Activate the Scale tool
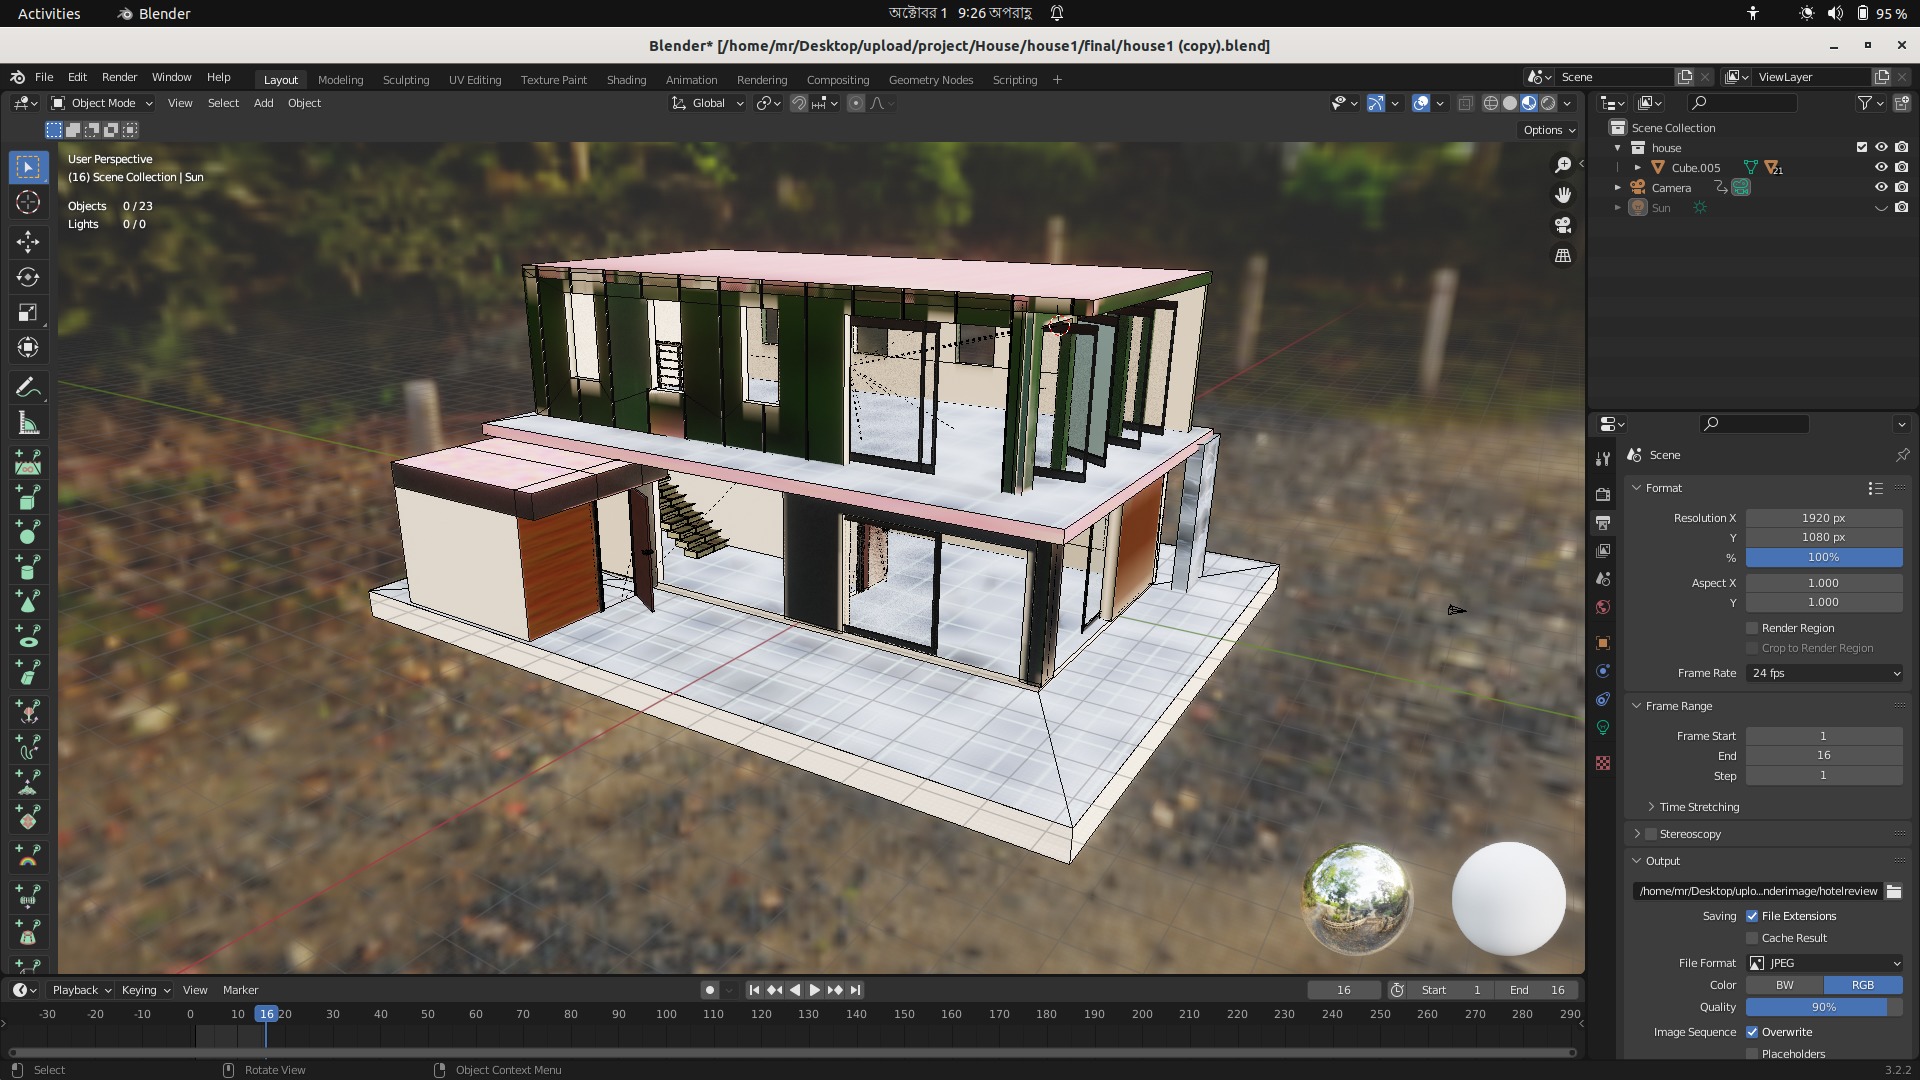 (x=28, y=312)
